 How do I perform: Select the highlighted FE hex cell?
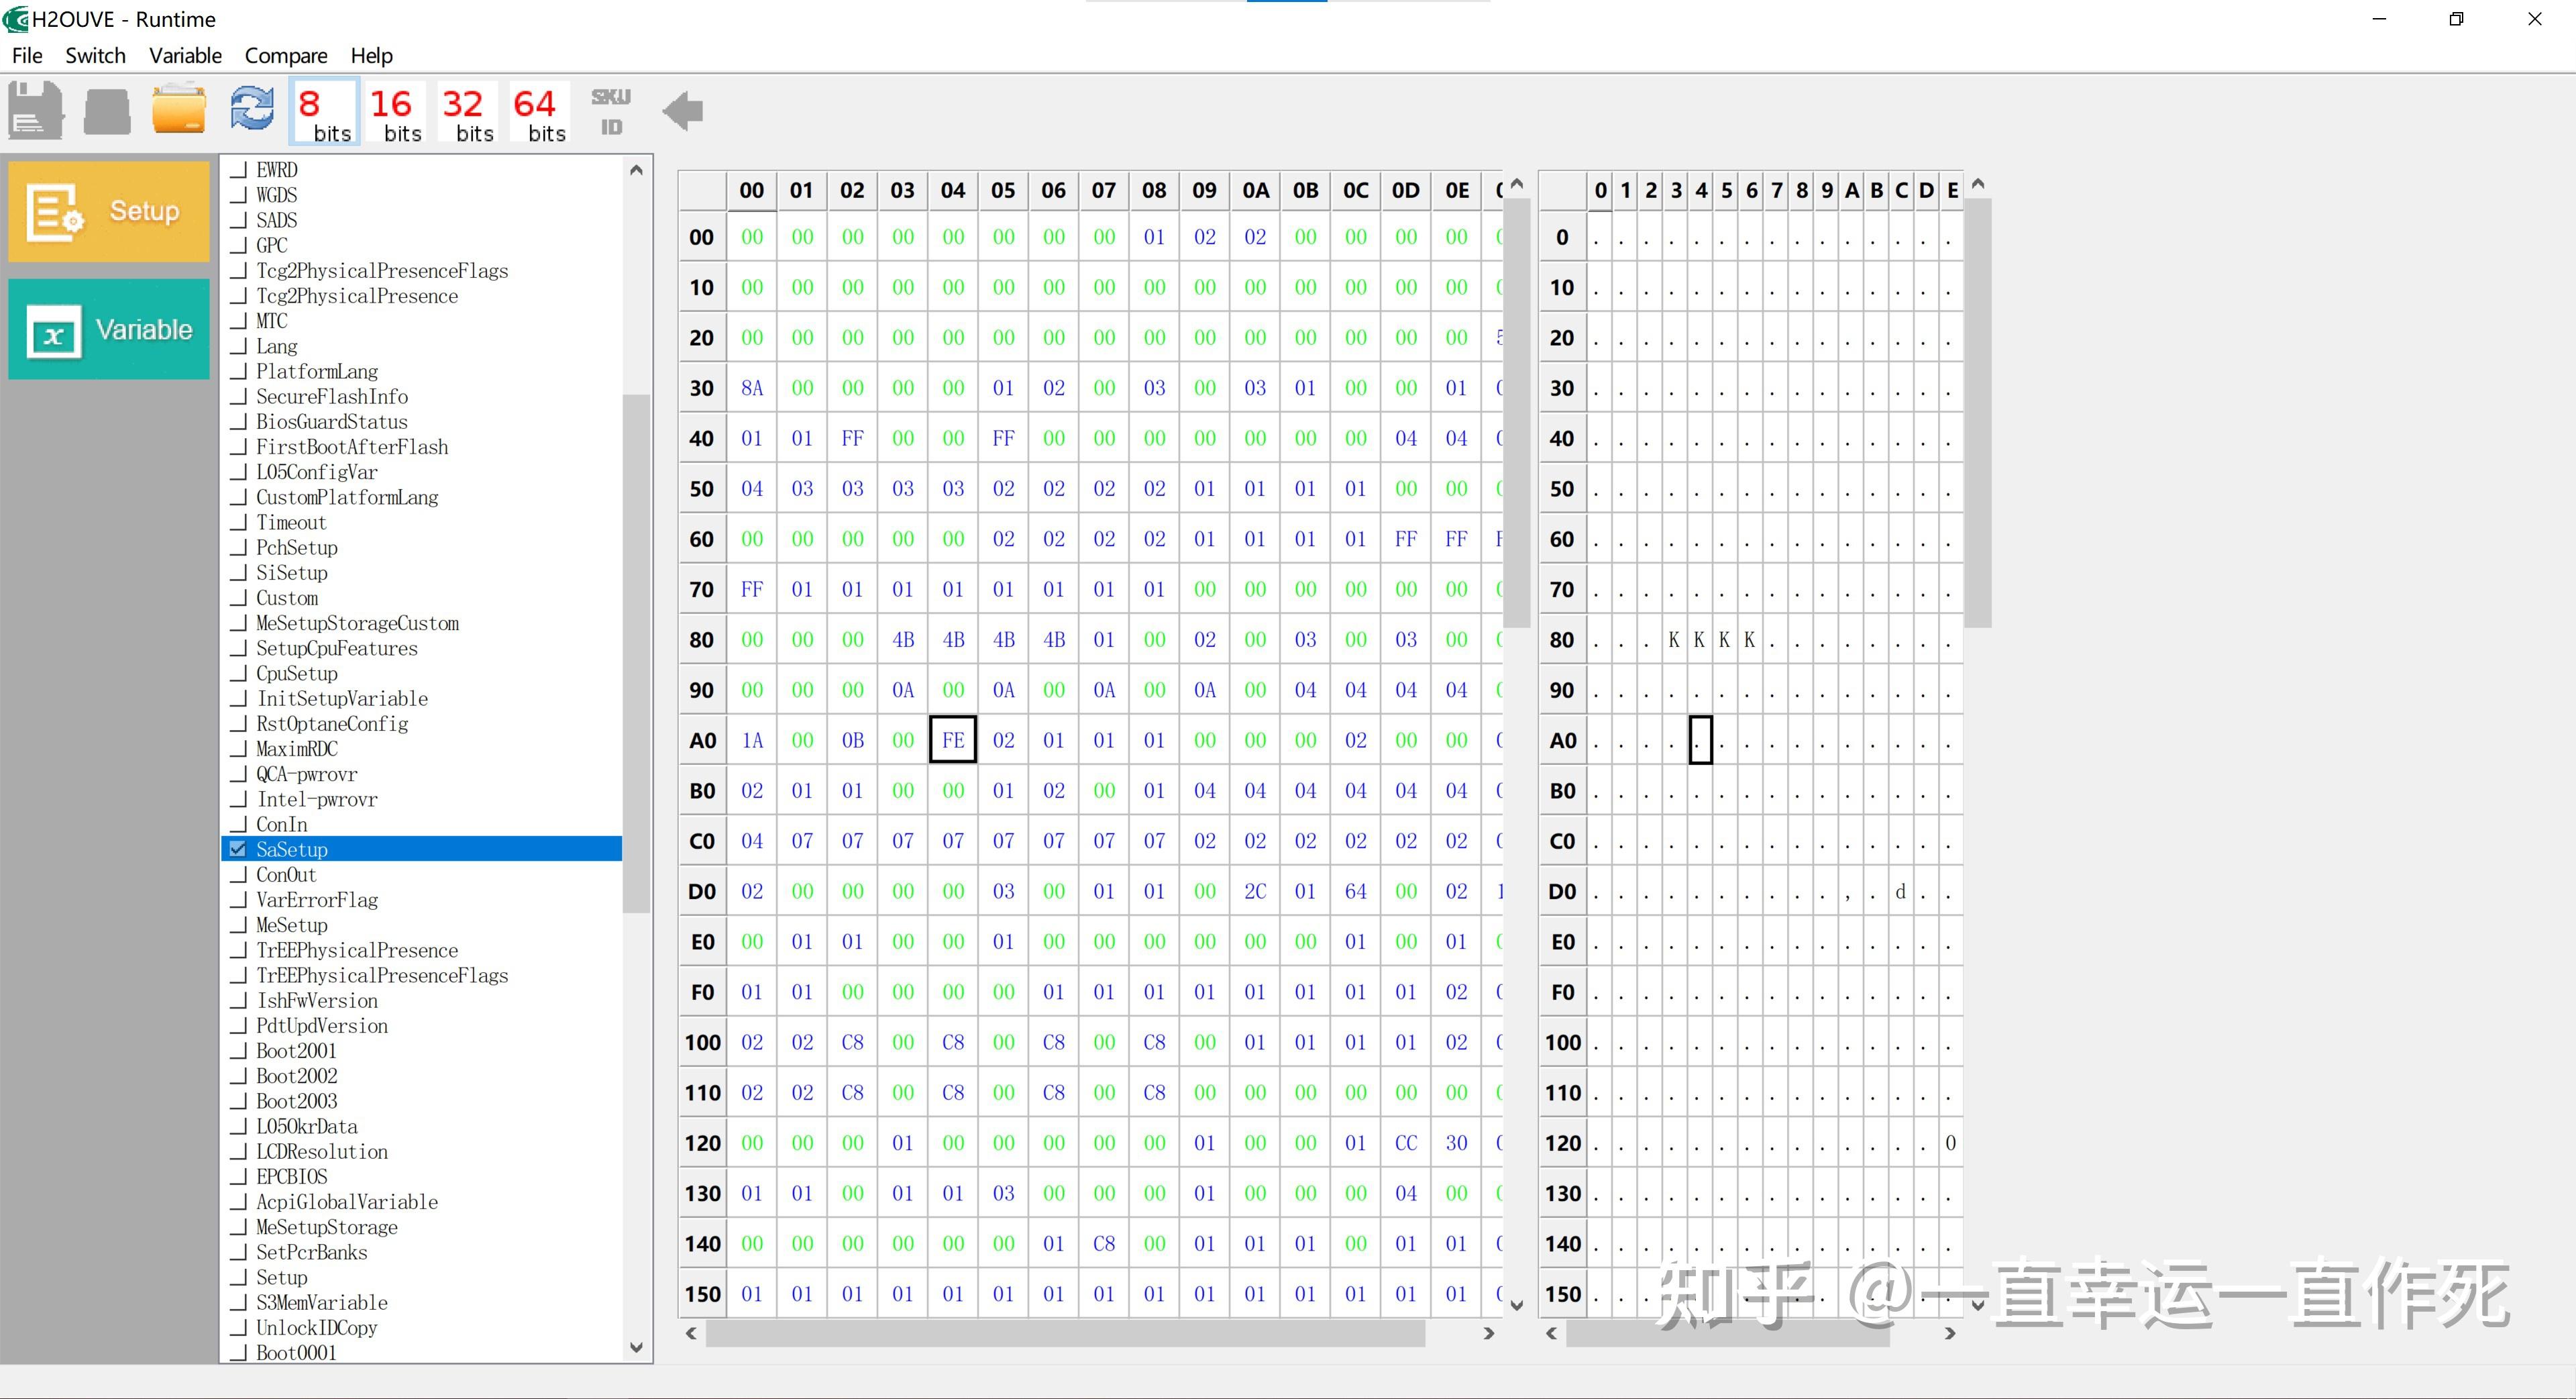pyautogui.click(x=952, y=739)
